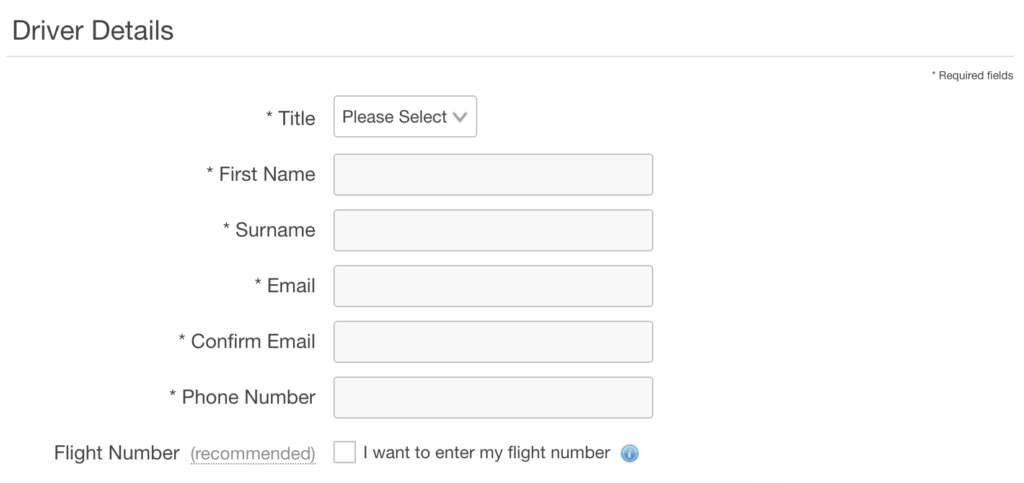1024x483 pixels.
Task: Click the 'Driver Details' section heading
Action: tap(93, 31)
